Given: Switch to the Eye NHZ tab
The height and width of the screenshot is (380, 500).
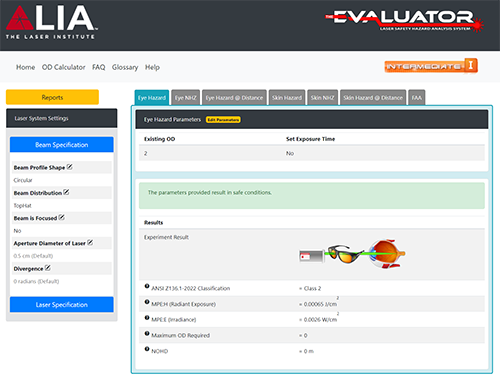Looking at the screenshot, I should 186,98.
